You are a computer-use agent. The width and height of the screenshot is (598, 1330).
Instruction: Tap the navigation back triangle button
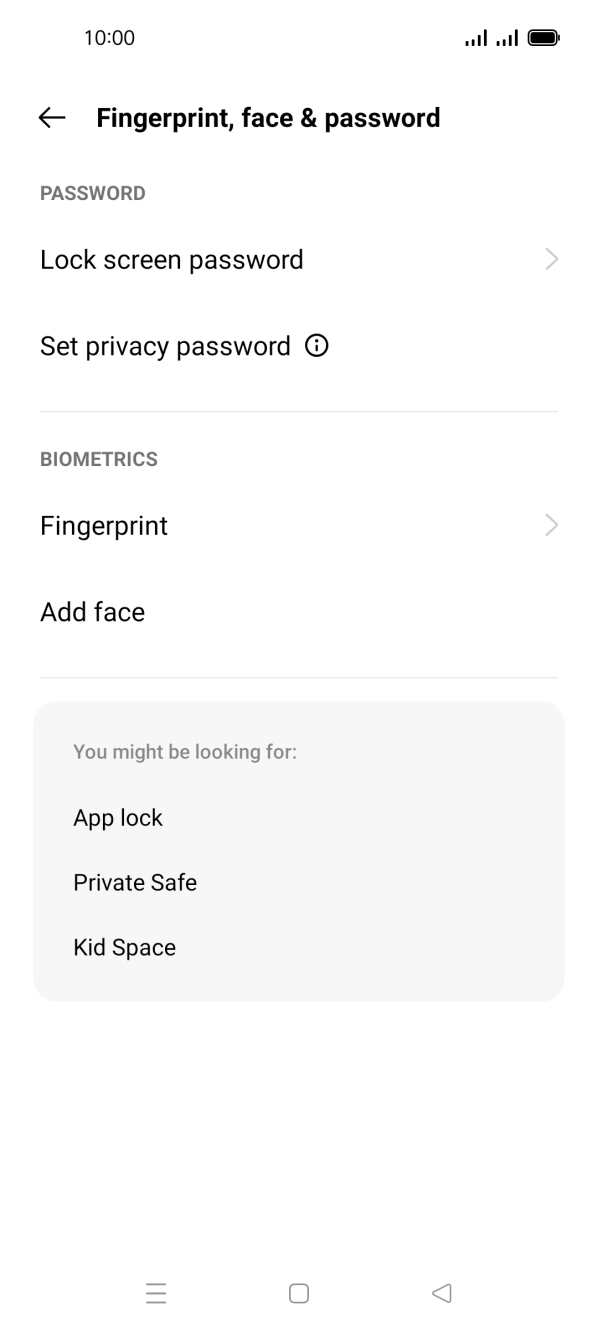click(x=441, y=1293)
